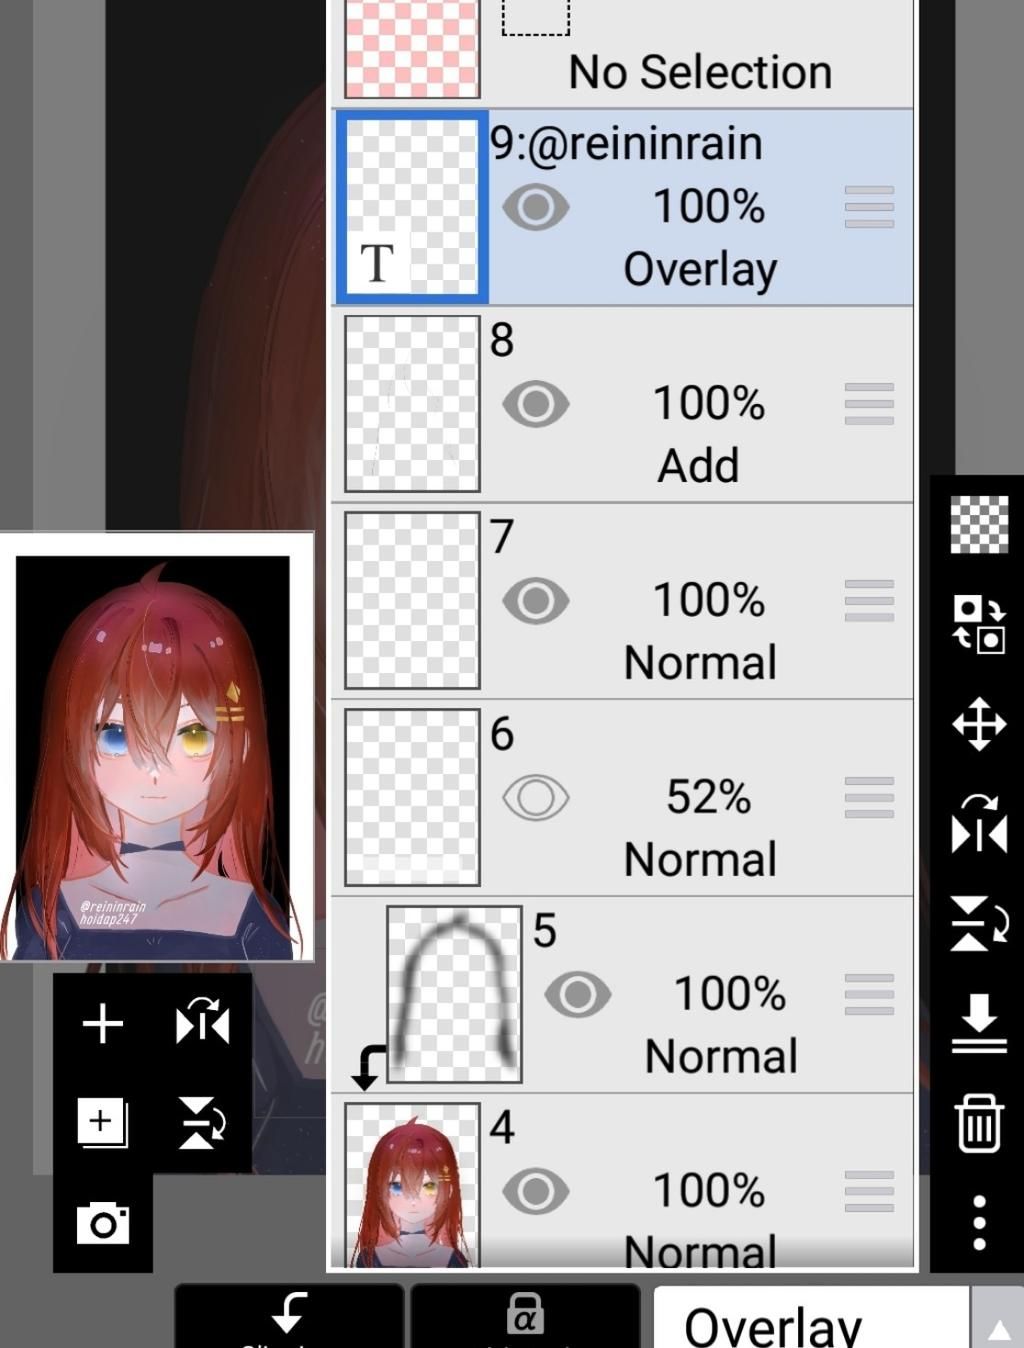Image resolution: width=1024 pixels, height=1348 pixels.
Task: Flip layer horizontally from right toolbar
Action: click(979, 824)
